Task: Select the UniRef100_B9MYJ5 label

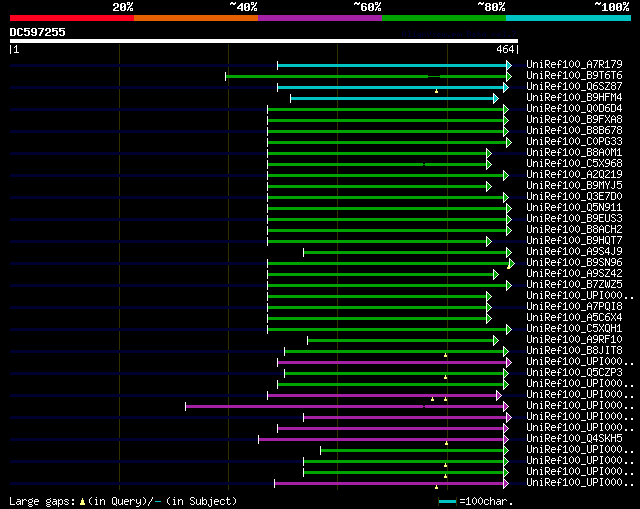Action: click(x=574, y=186)
